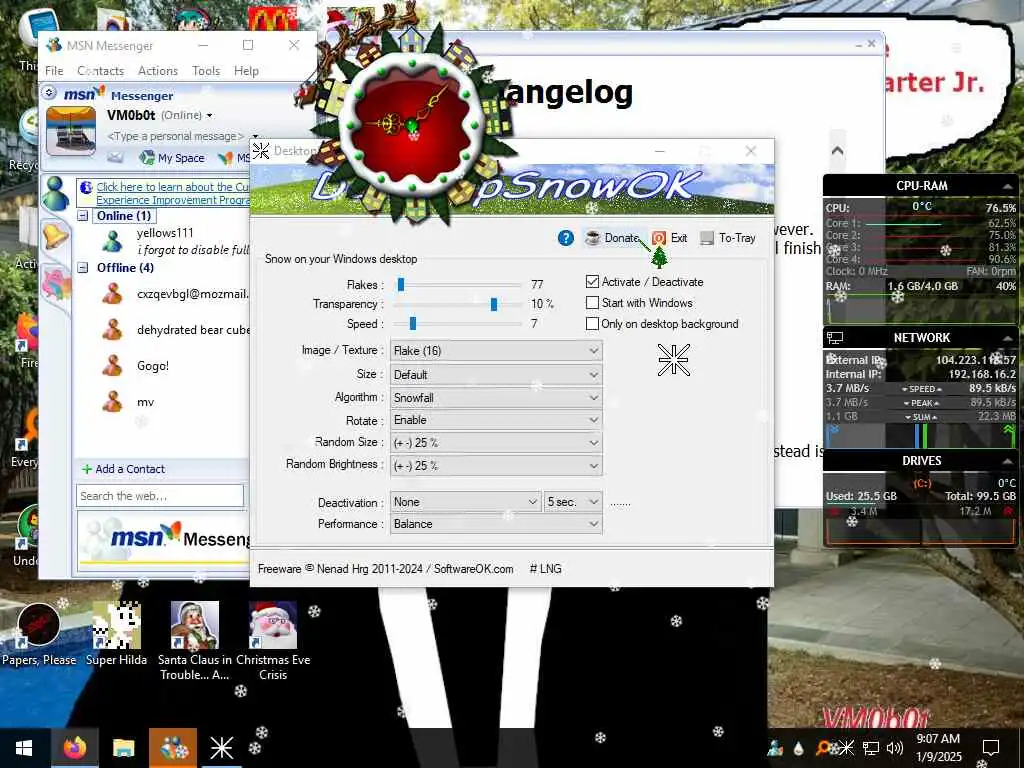This screenshot has width=1024, height=768.
Task: Click the alerts bell tab in Messenger
Action: (x=56, y=234)
